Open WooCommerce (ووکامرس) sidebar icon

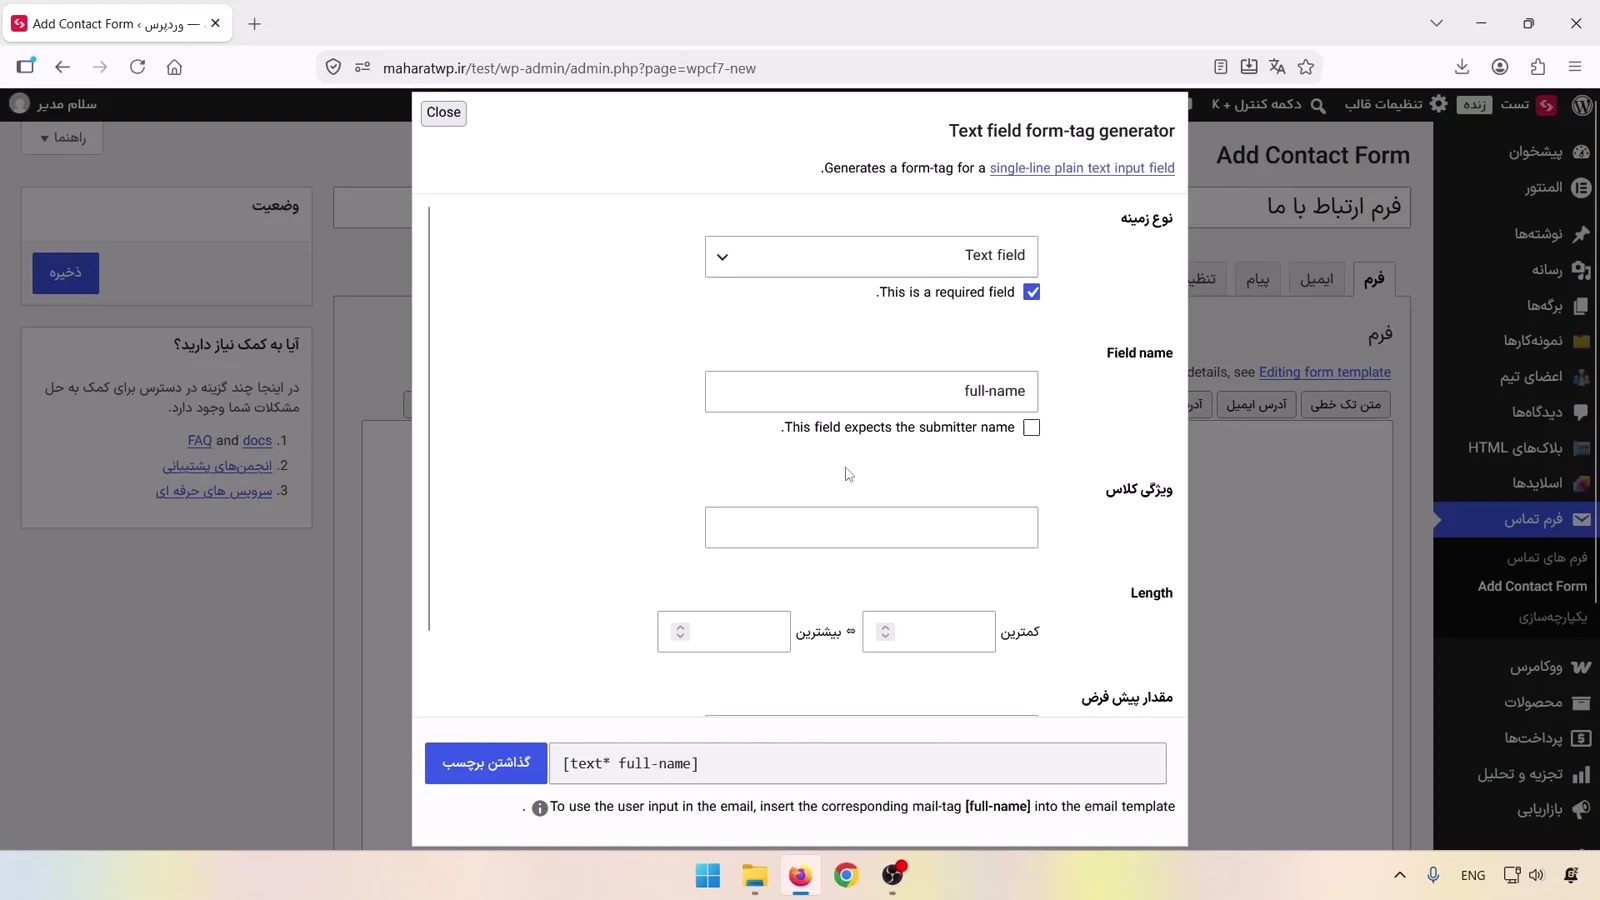(x=1581, y=667)
